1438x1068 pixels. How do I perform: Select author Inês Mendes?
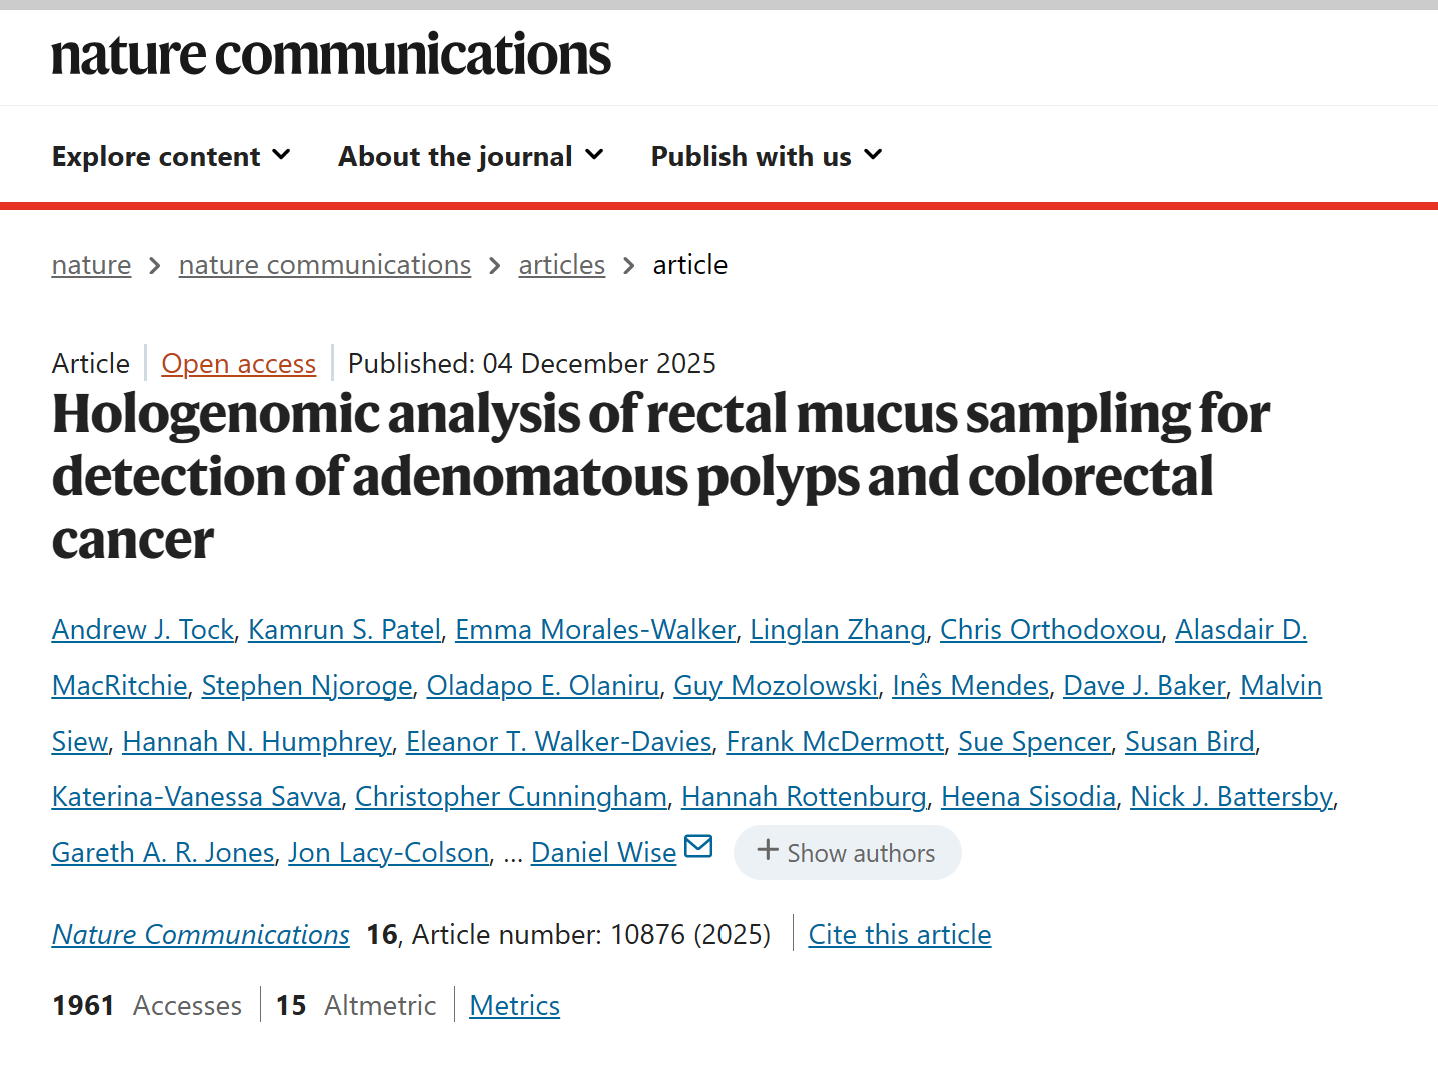(970, 686)
